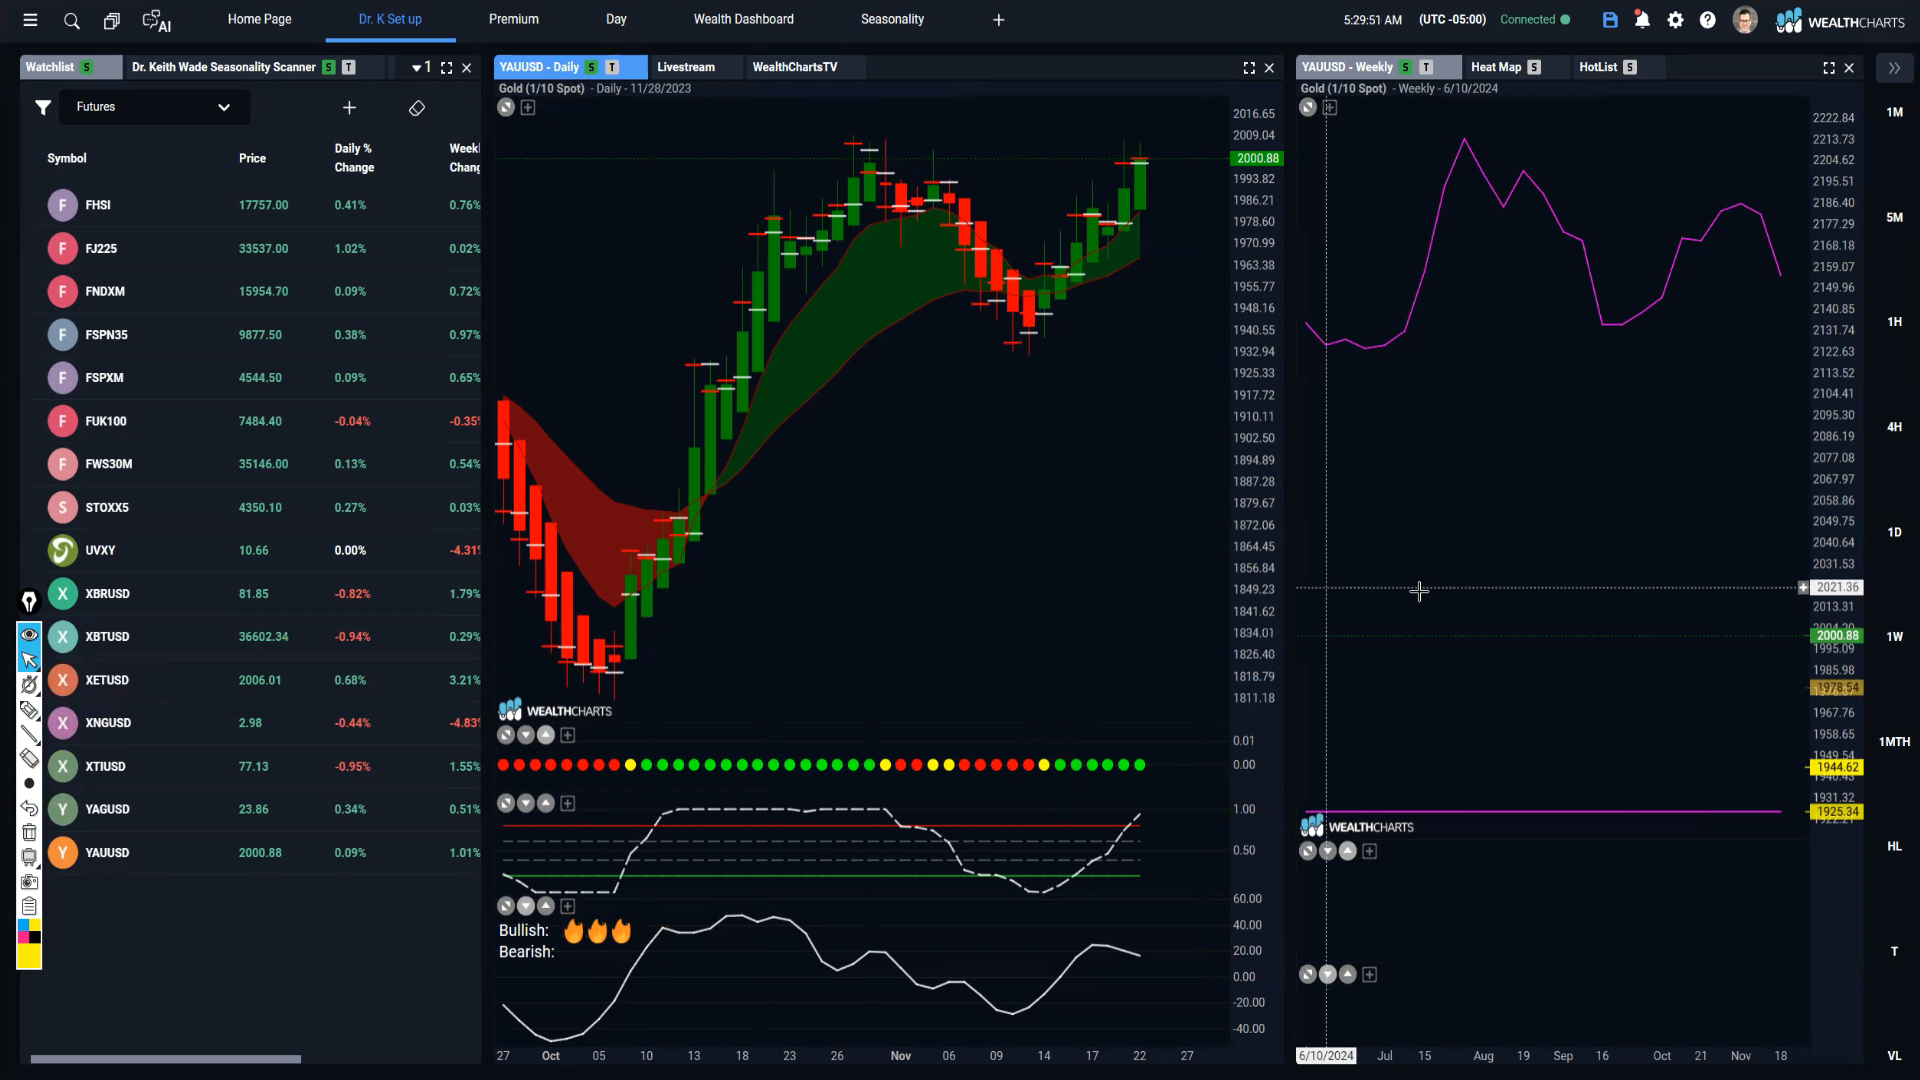Switch to Seasonality workspace tab

(x=892, y=19)
